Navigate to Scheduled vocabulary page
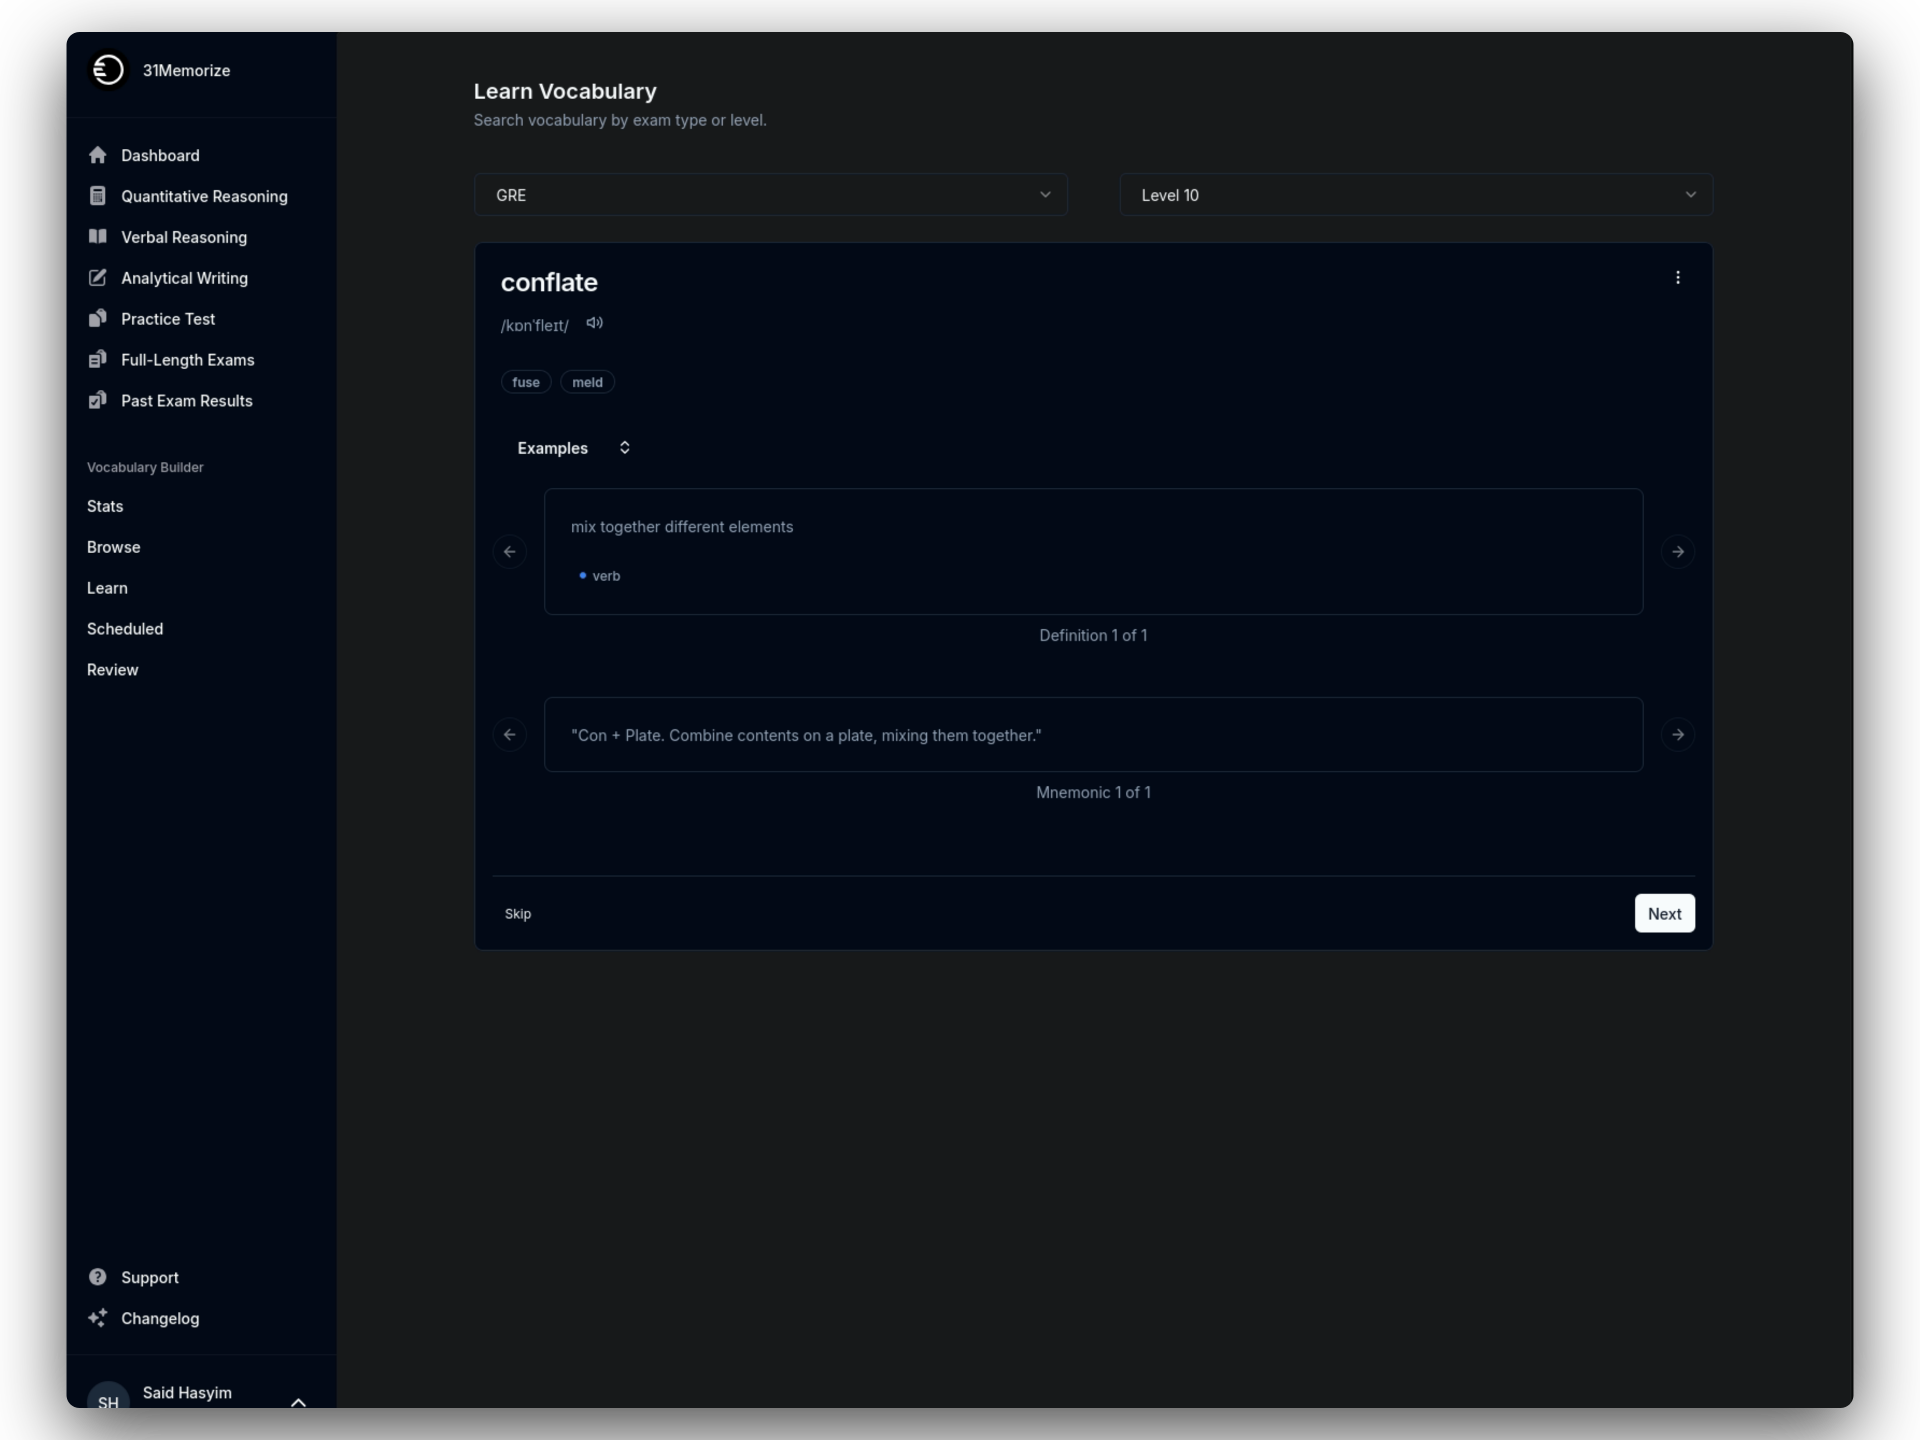 125,629
